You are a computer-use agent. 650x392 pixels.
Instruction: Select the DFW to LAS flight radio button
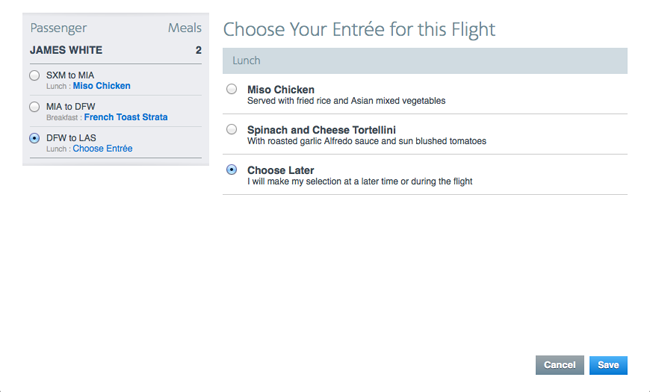pyautogui.click(x=34, y=138)
